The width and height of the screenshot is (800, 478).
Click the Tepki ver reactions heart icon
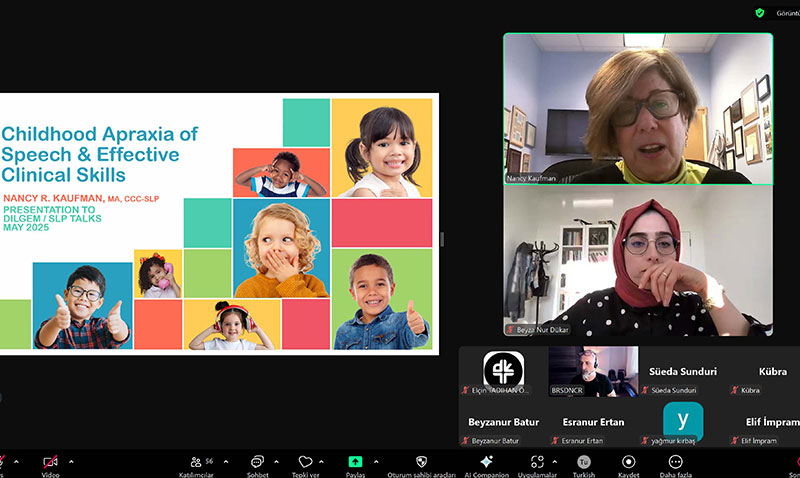pyautogui.click(x=305, y=462)
